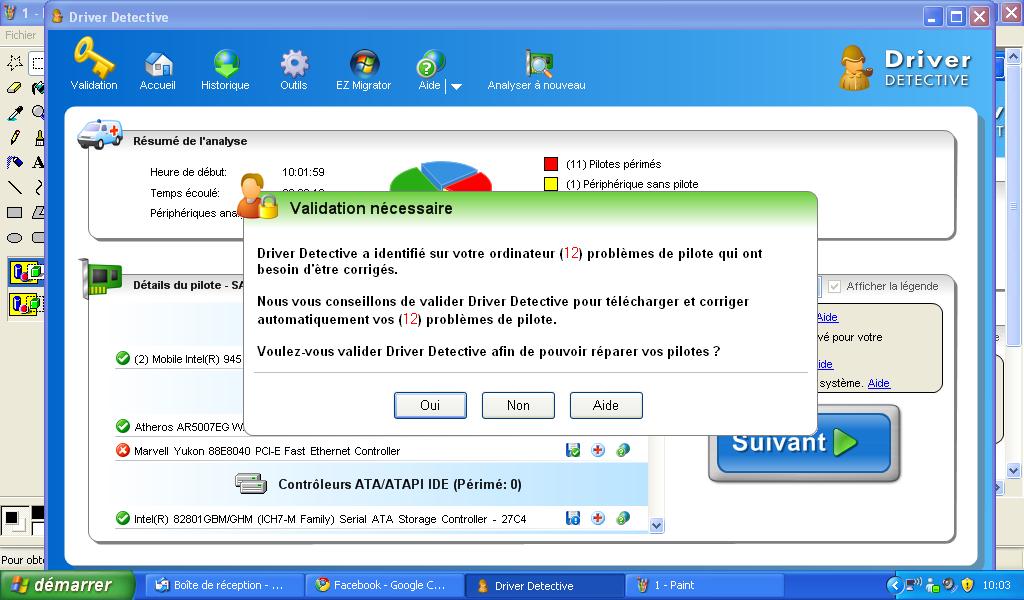Screen dimensions: 1024x600
Task: Click red X status icon beside Marvell Yukon
Action: (x=122, y=450)
